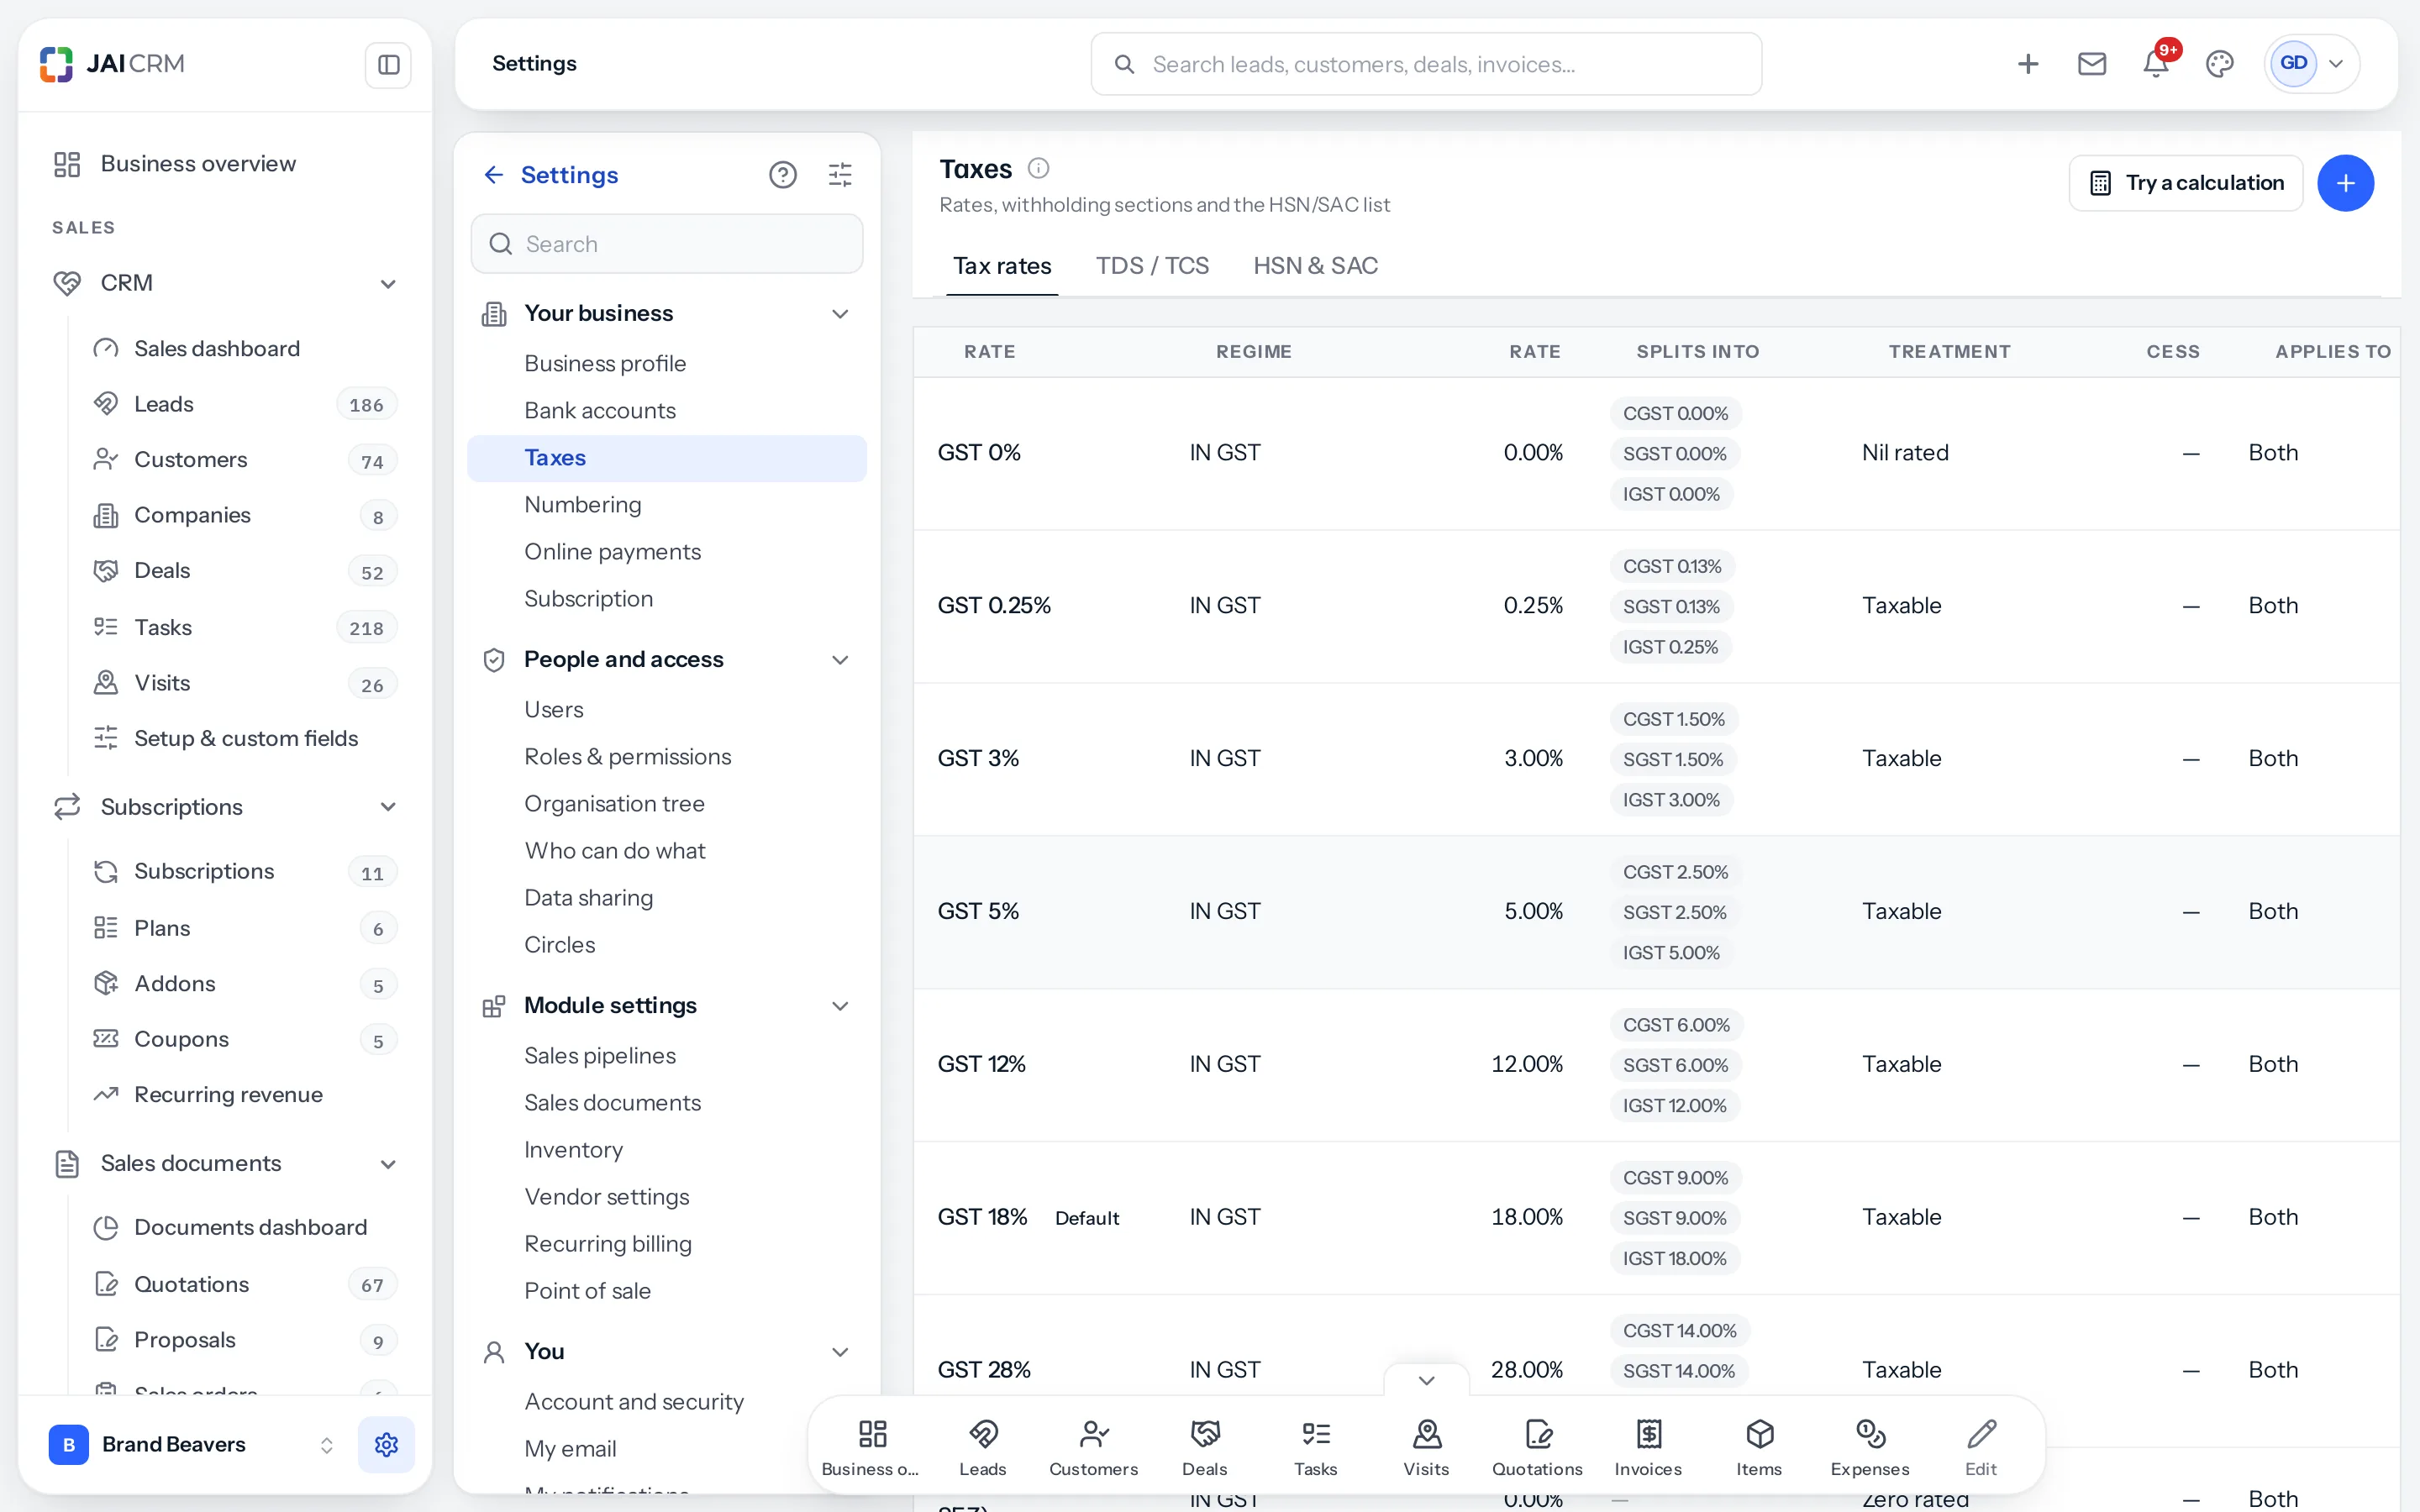This screenshot has height=1512, width=2420.
Task: Open Settings help question-mark icon
Action: click(782, 175)
